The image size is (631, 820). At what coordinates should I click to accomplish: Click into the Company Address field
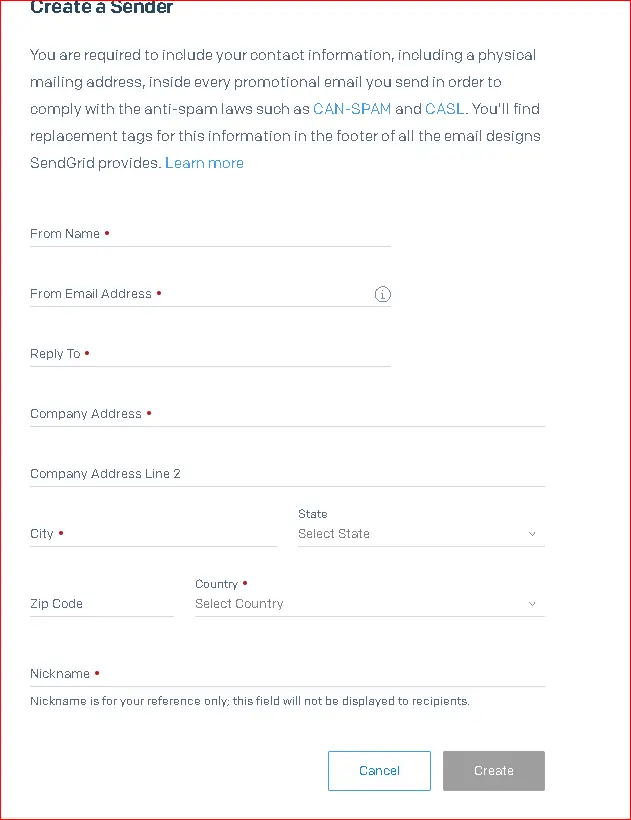[287, 414]
